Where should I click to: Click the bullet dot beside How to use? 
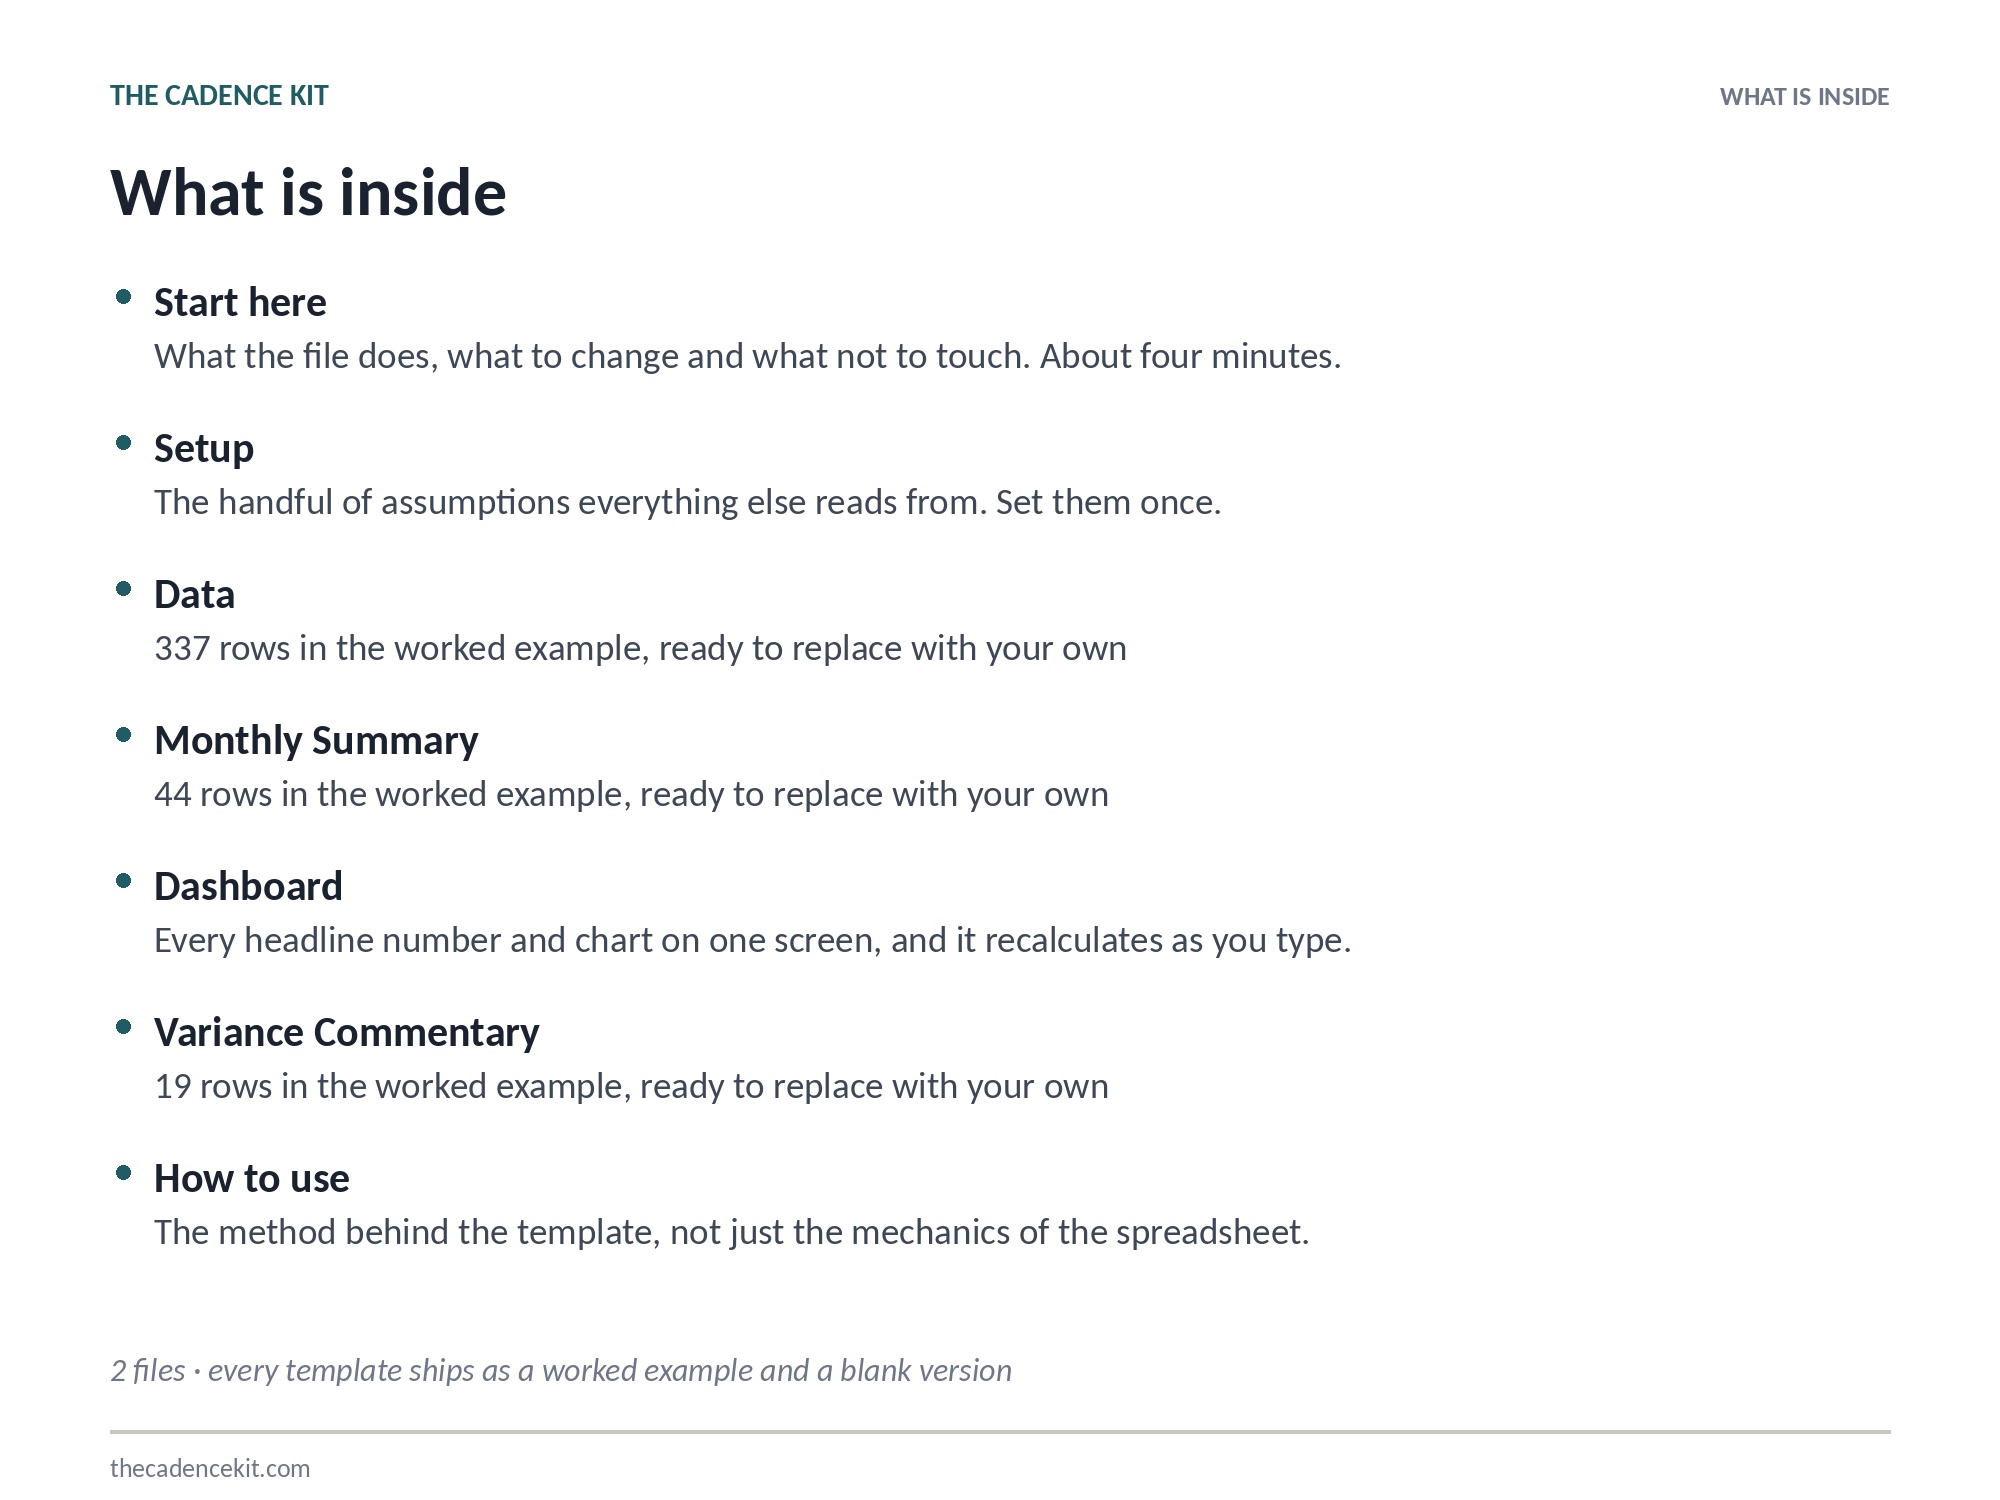pyautogui.click(x=124, y=1172)
